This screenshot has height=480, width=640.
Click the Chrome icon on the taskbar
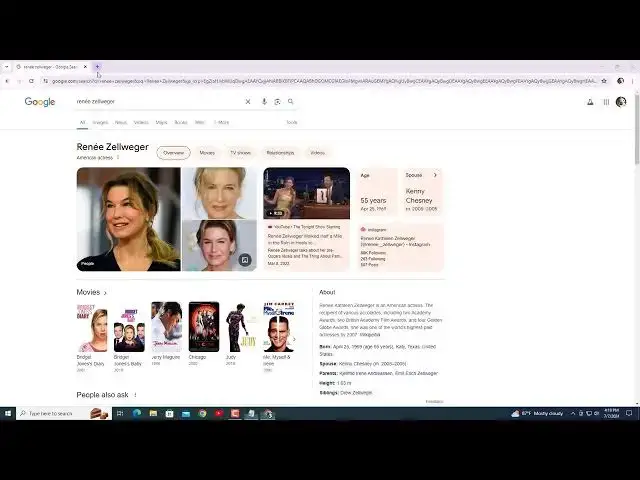coord(202,413)
